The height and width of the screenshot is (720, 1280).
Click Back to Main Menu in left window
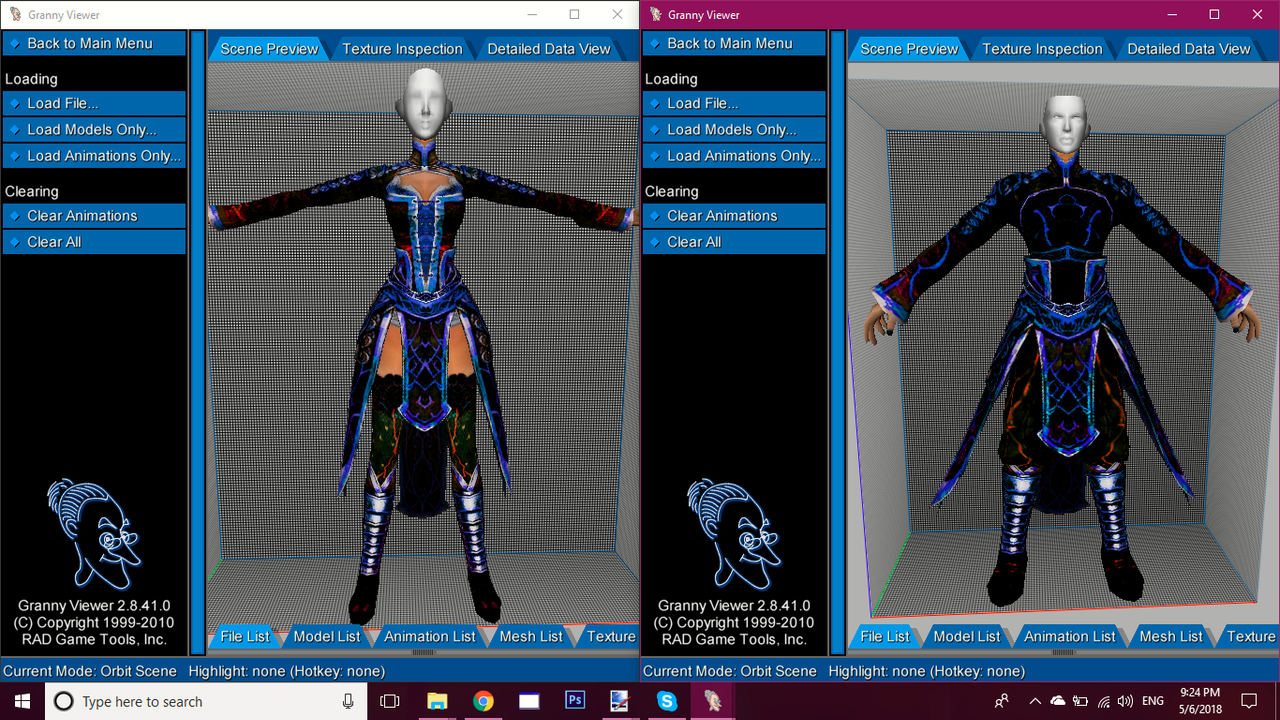[x=94, y=43]
